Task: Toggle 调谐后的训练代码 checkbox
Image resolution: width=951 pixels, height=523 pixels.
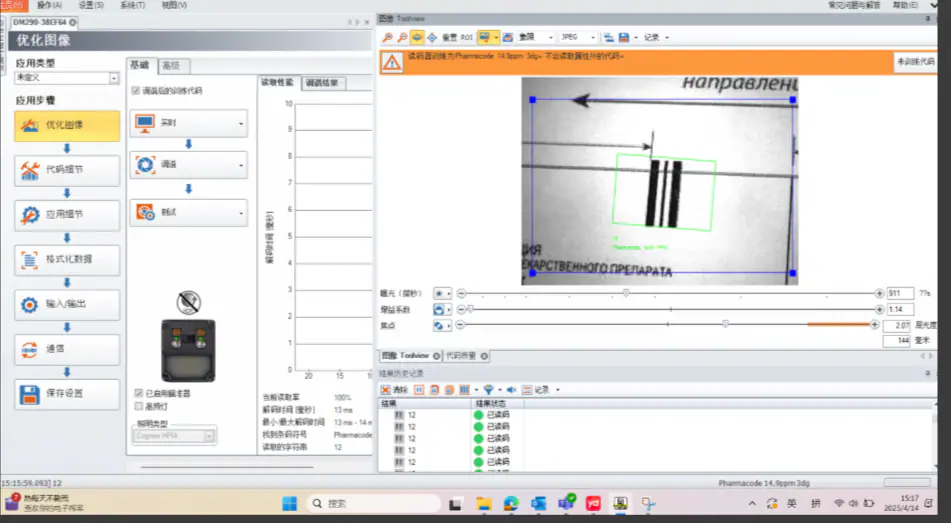Action: point(136,90)
